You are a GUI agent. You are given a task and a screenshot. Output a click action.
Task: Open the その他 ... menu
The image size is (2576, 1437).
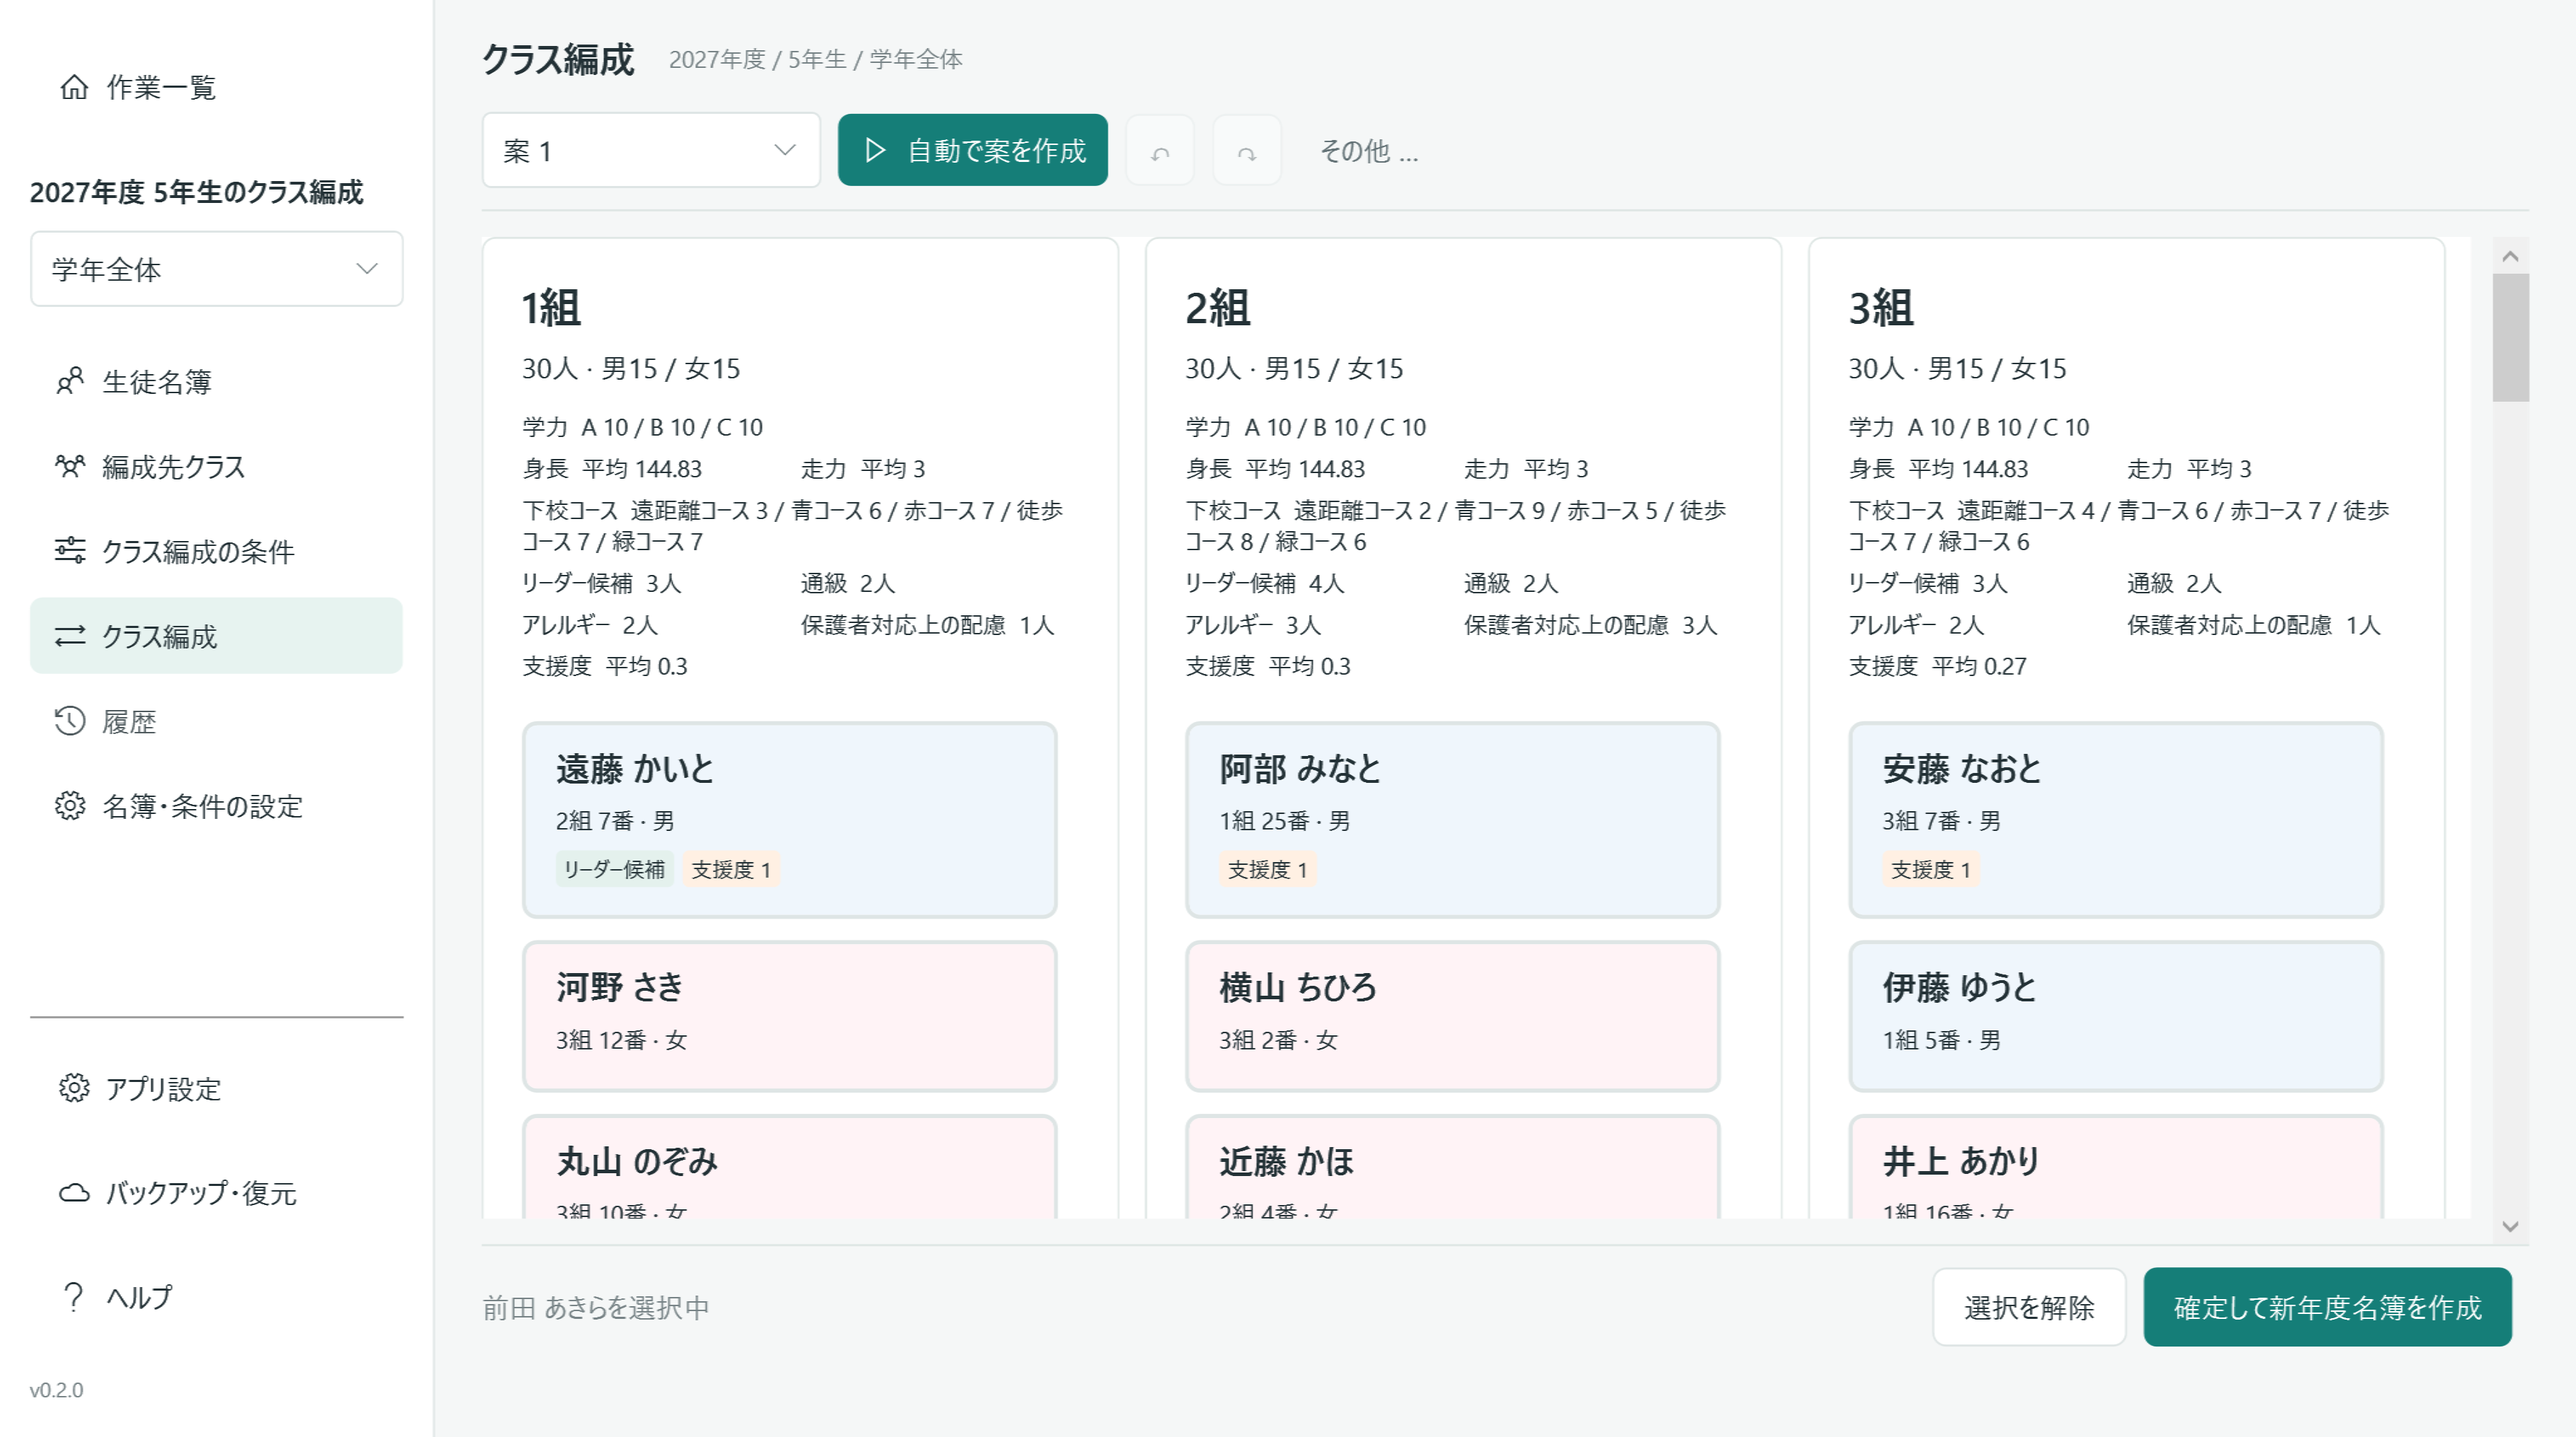1369,151
